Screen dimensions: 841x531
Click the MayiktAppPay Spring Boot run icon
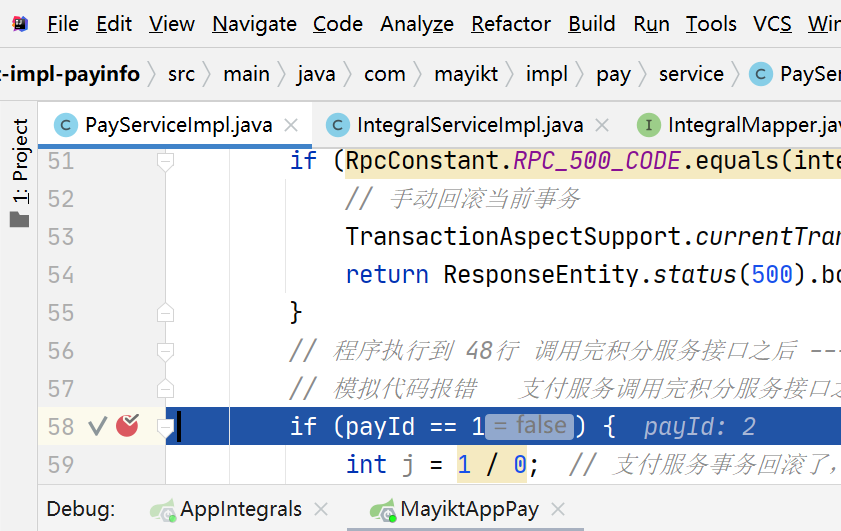[383, 510]
